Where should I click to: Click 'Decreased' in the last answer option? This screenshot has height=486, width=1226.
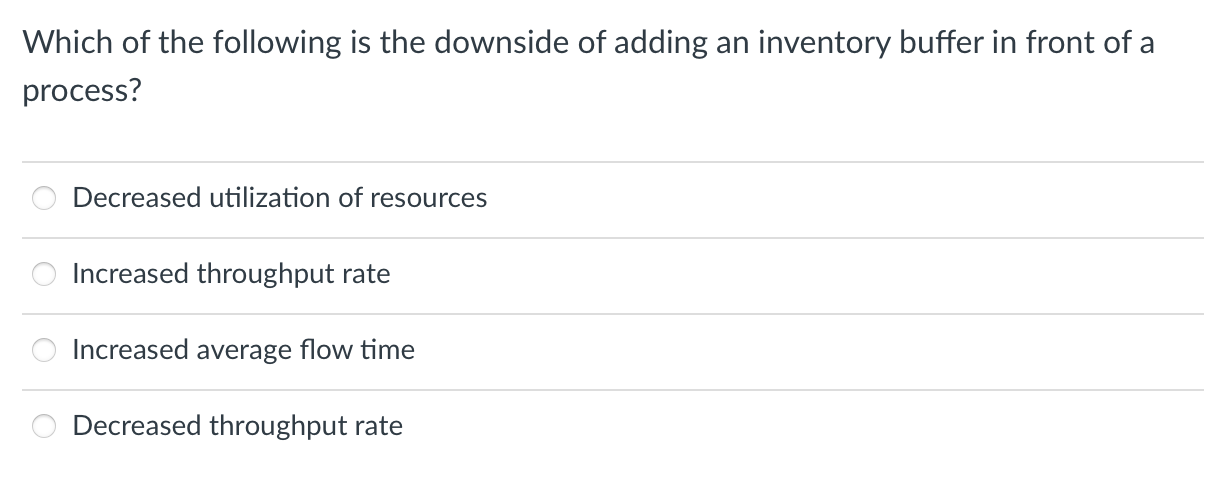point(136,426)
